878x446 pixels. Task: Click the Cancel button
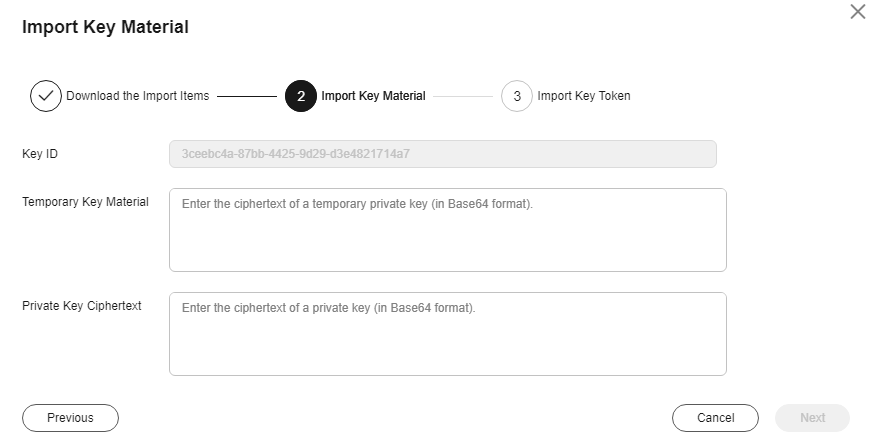(716, 418)
